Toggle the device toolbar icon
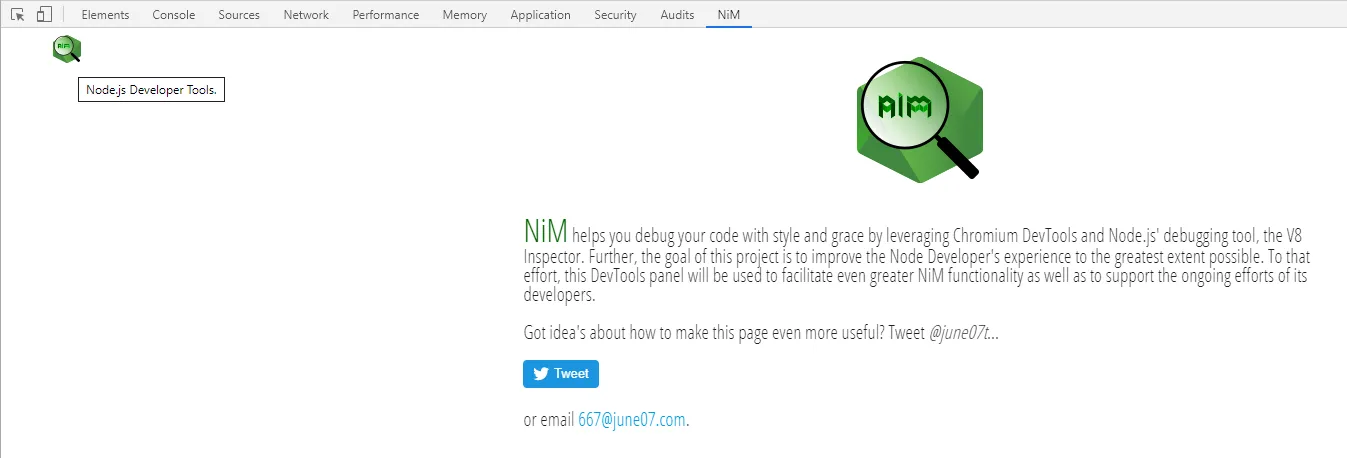Screen dimensions: 1347x458 click(x=44, y=15)
